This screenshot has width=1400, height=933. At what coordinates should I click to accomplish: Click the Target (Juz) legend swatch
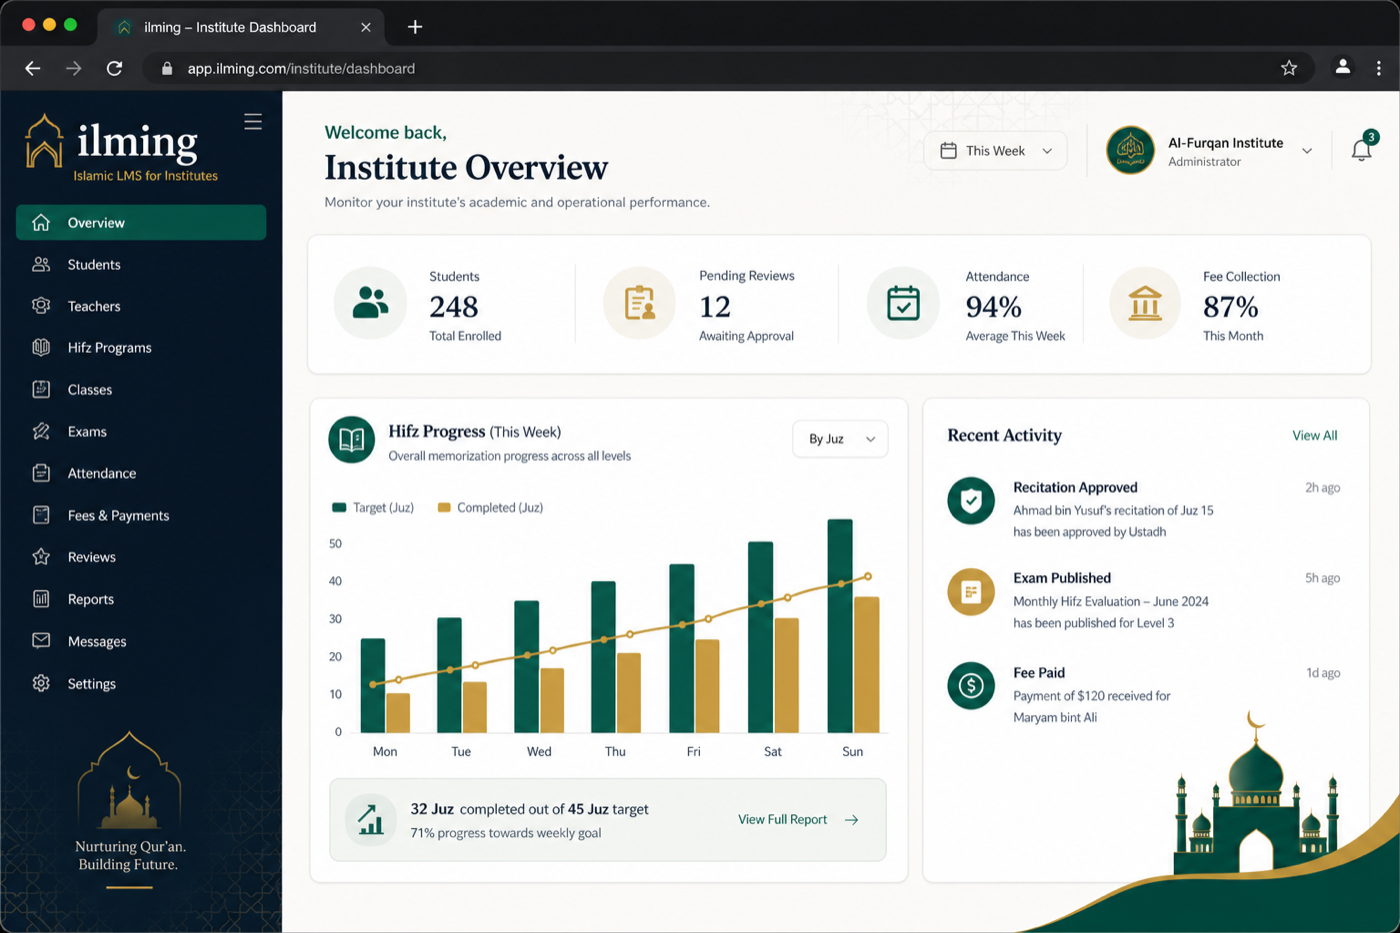[339, 508]
